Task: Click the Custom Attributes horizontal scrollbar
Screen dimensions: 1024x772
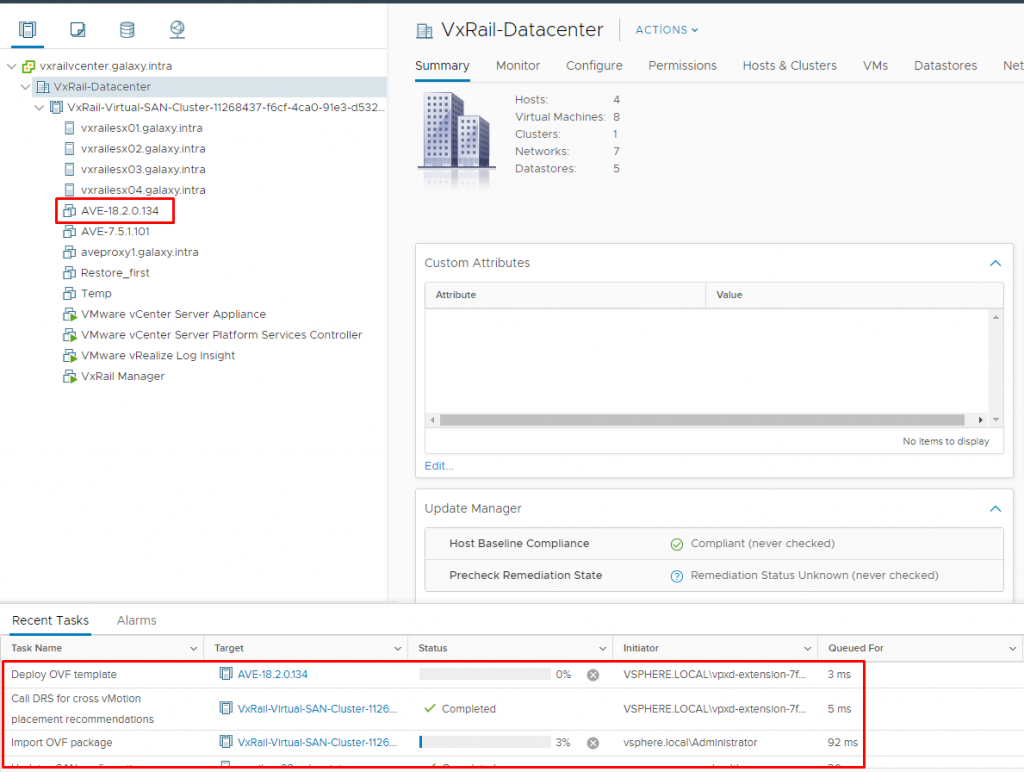Action: click(702, 420)
